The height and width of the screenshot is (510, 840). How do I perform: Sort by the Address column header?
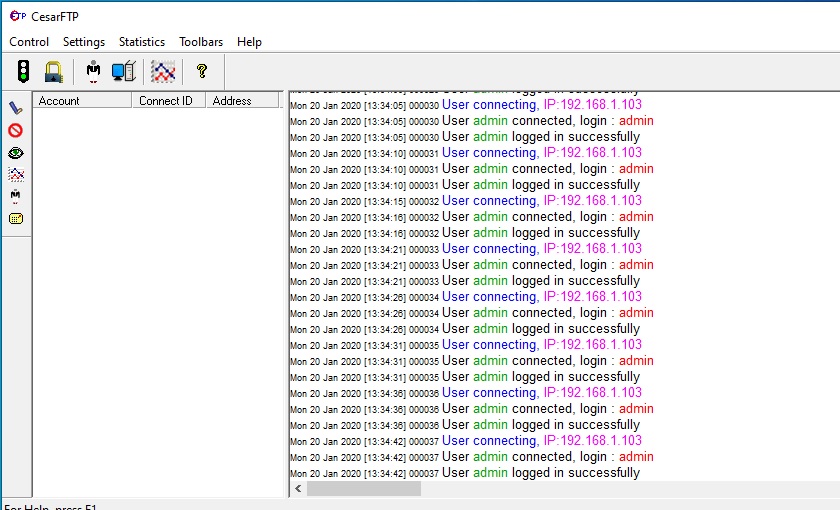pos(242,101)
